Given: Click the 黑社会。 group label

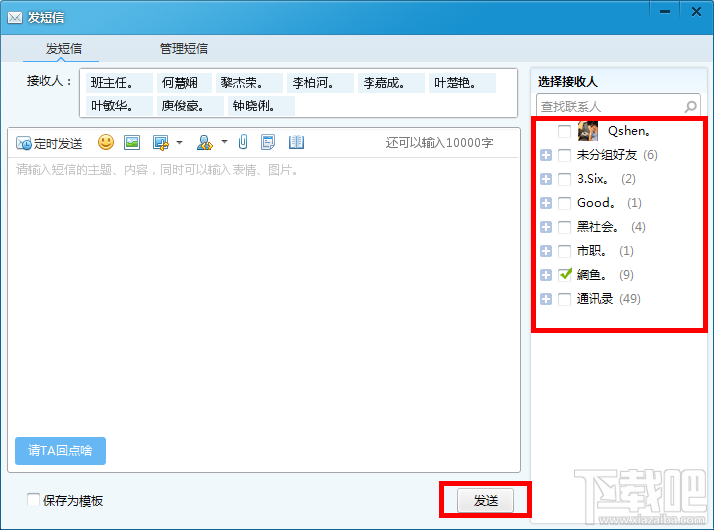Looking at the screenshot, I should (x=597, y=227).
